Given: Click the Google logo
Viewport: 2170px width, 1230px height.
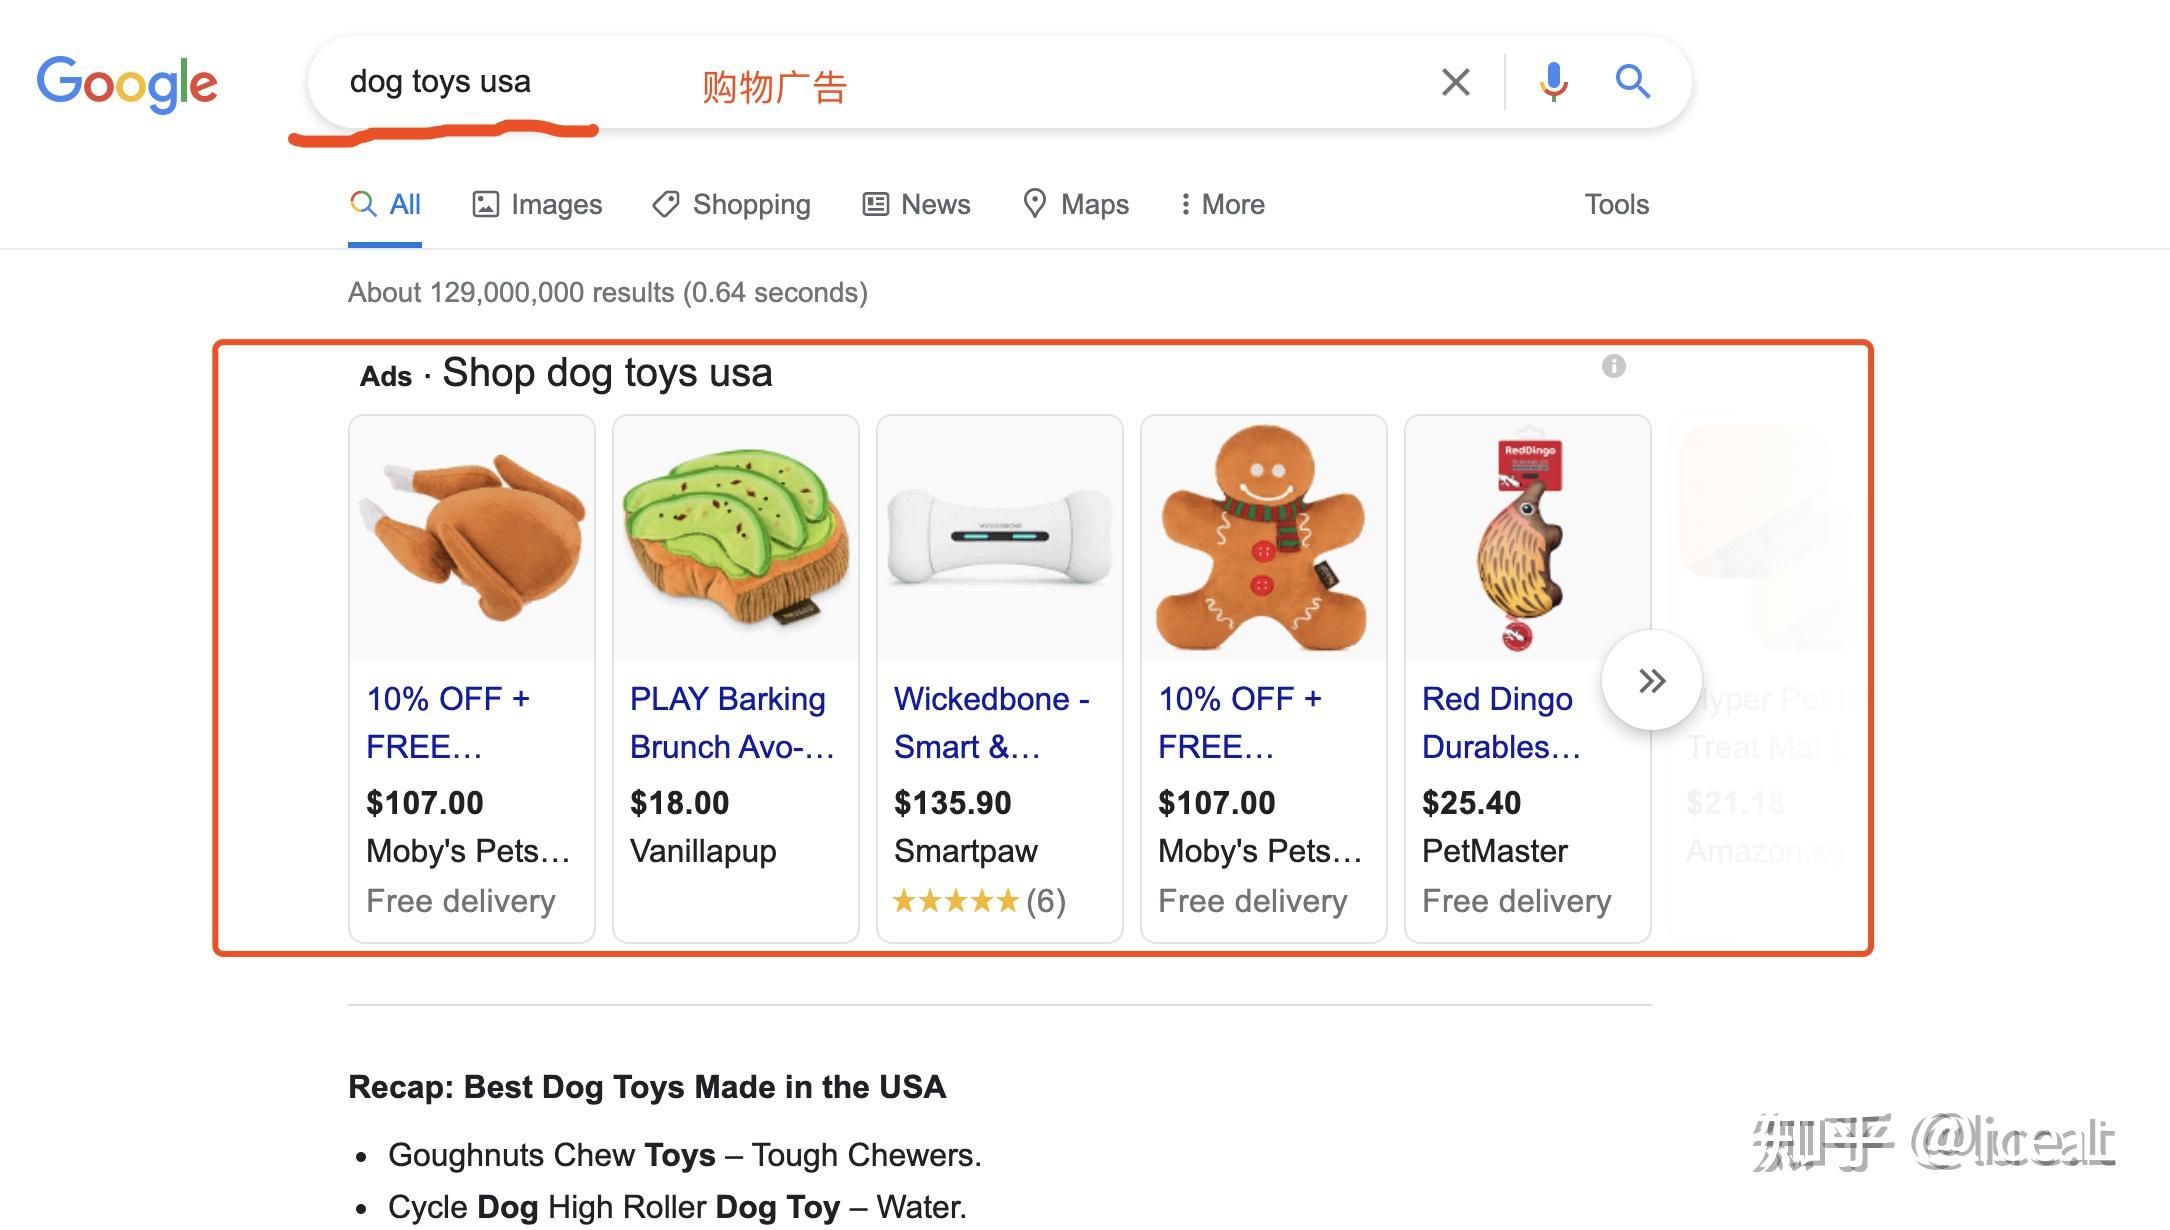Looking at the screenshot, I should (x=127, y=83).
